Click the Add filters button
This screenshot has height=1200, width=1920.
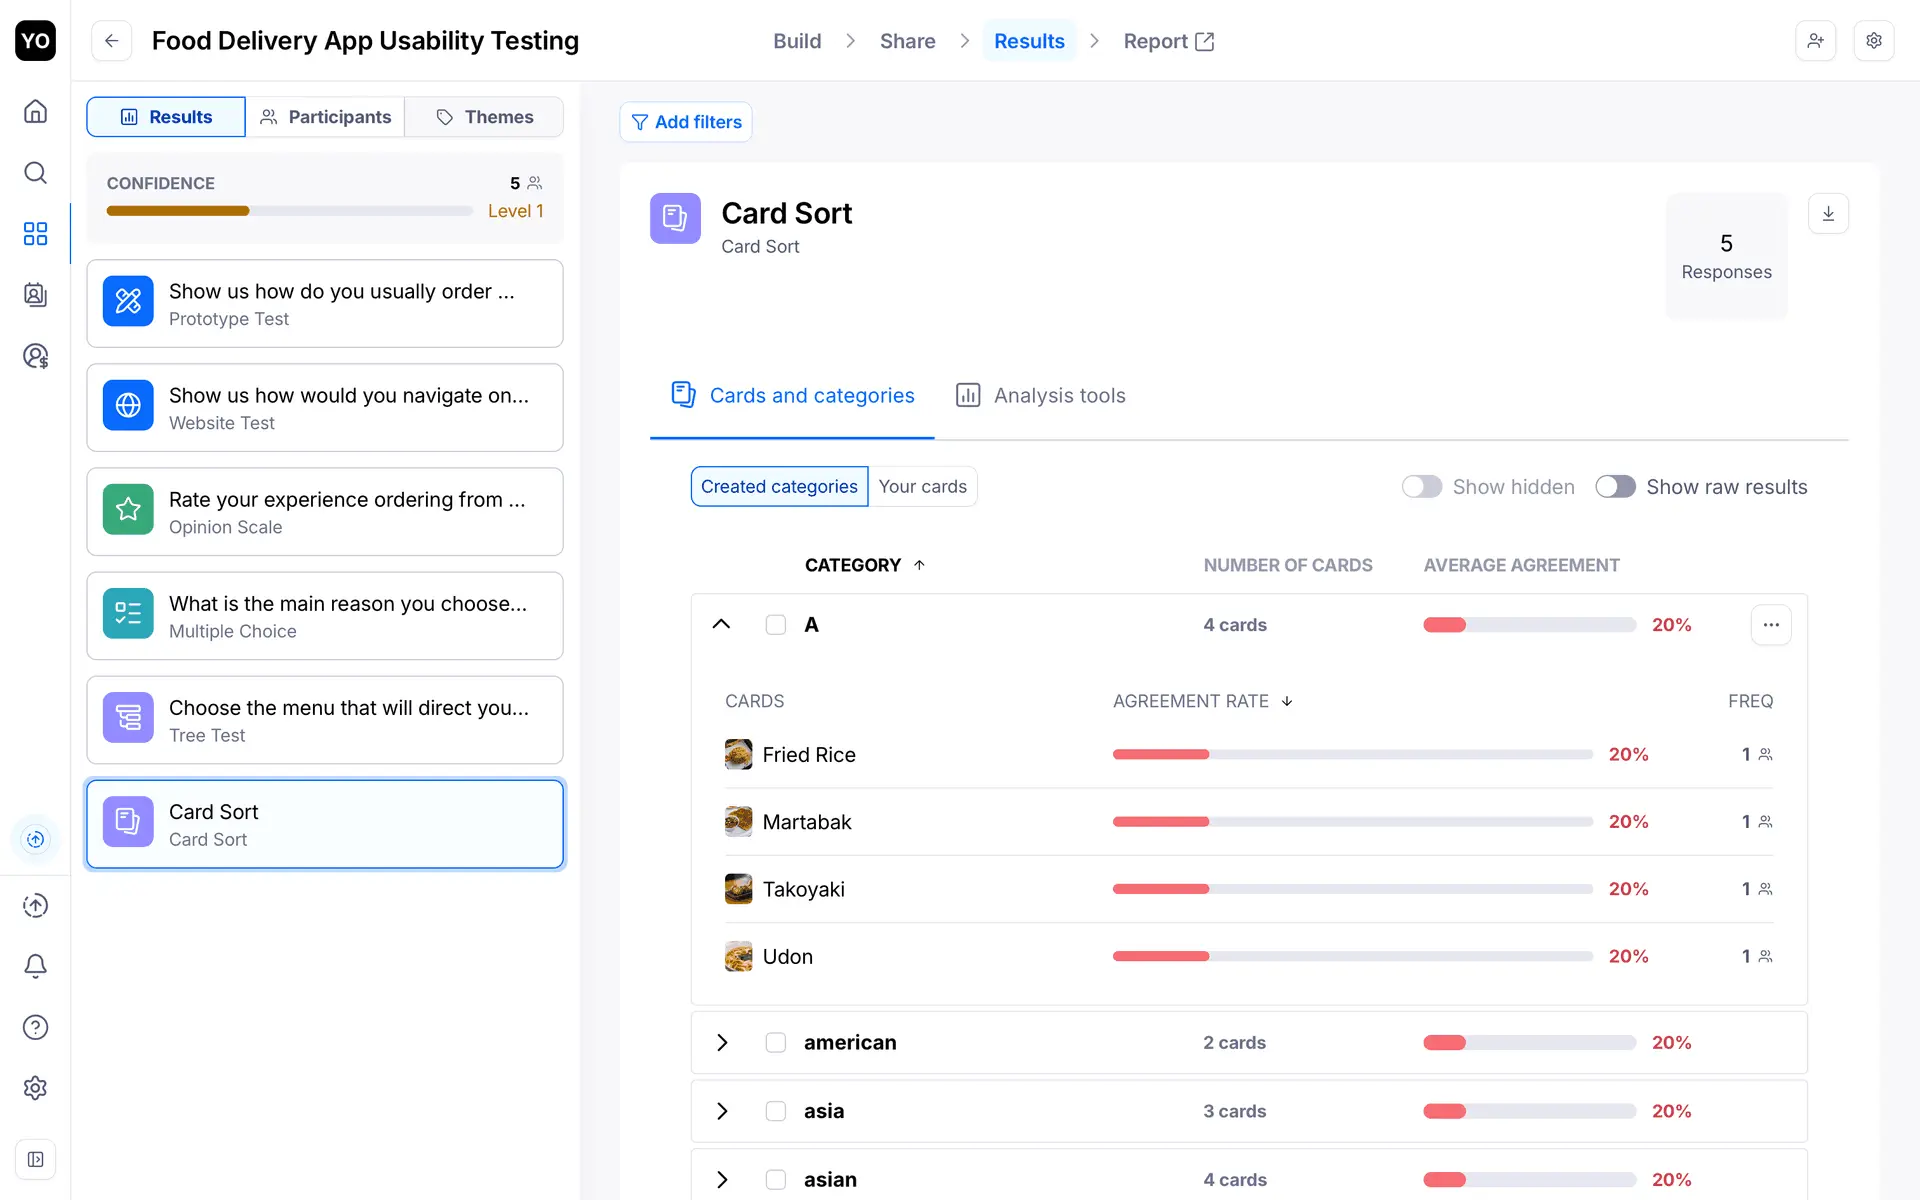(686, 122)
